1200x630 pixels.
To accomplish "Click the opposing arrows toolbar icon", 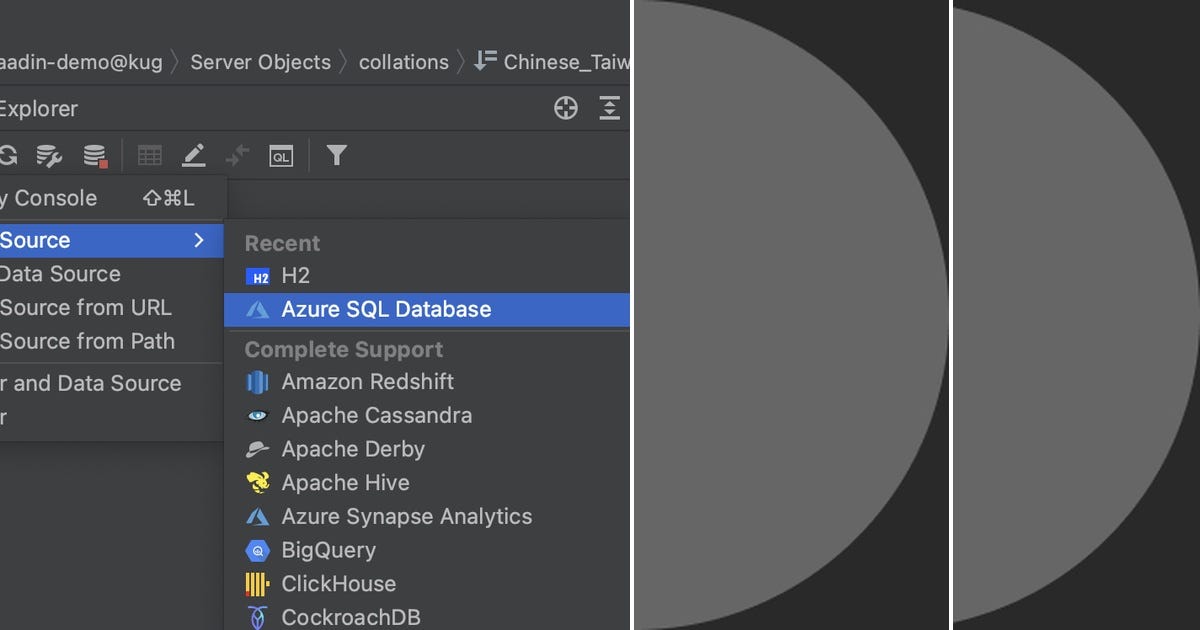I will 237,156.
